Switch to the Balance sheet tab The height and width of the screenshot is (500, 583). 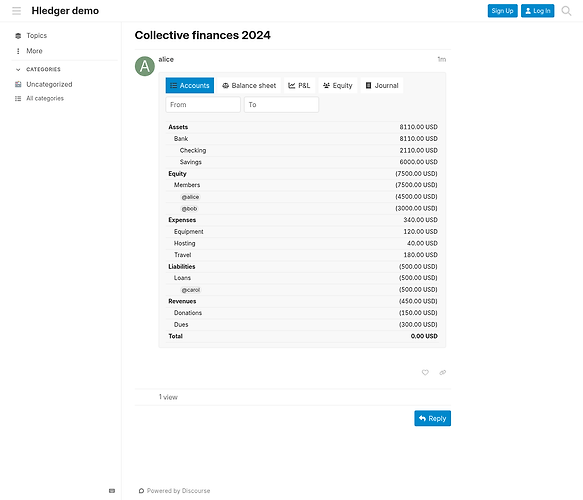[x=249, y=86]
